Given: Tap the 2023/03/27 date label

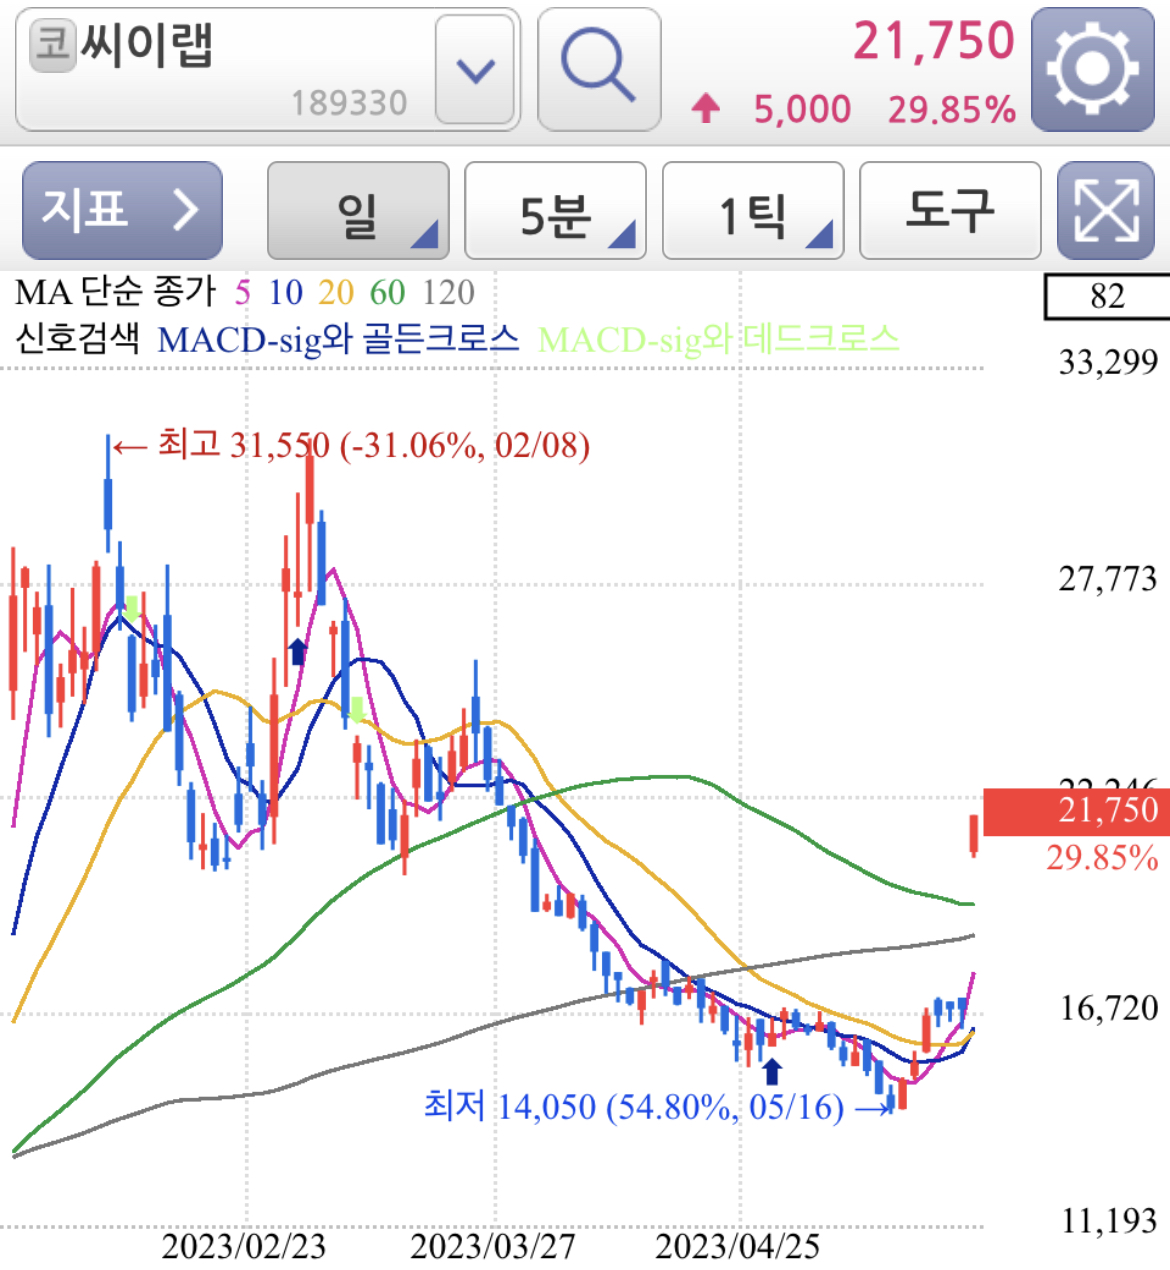Looking at the screenshot, I should tap(493, 1247).
